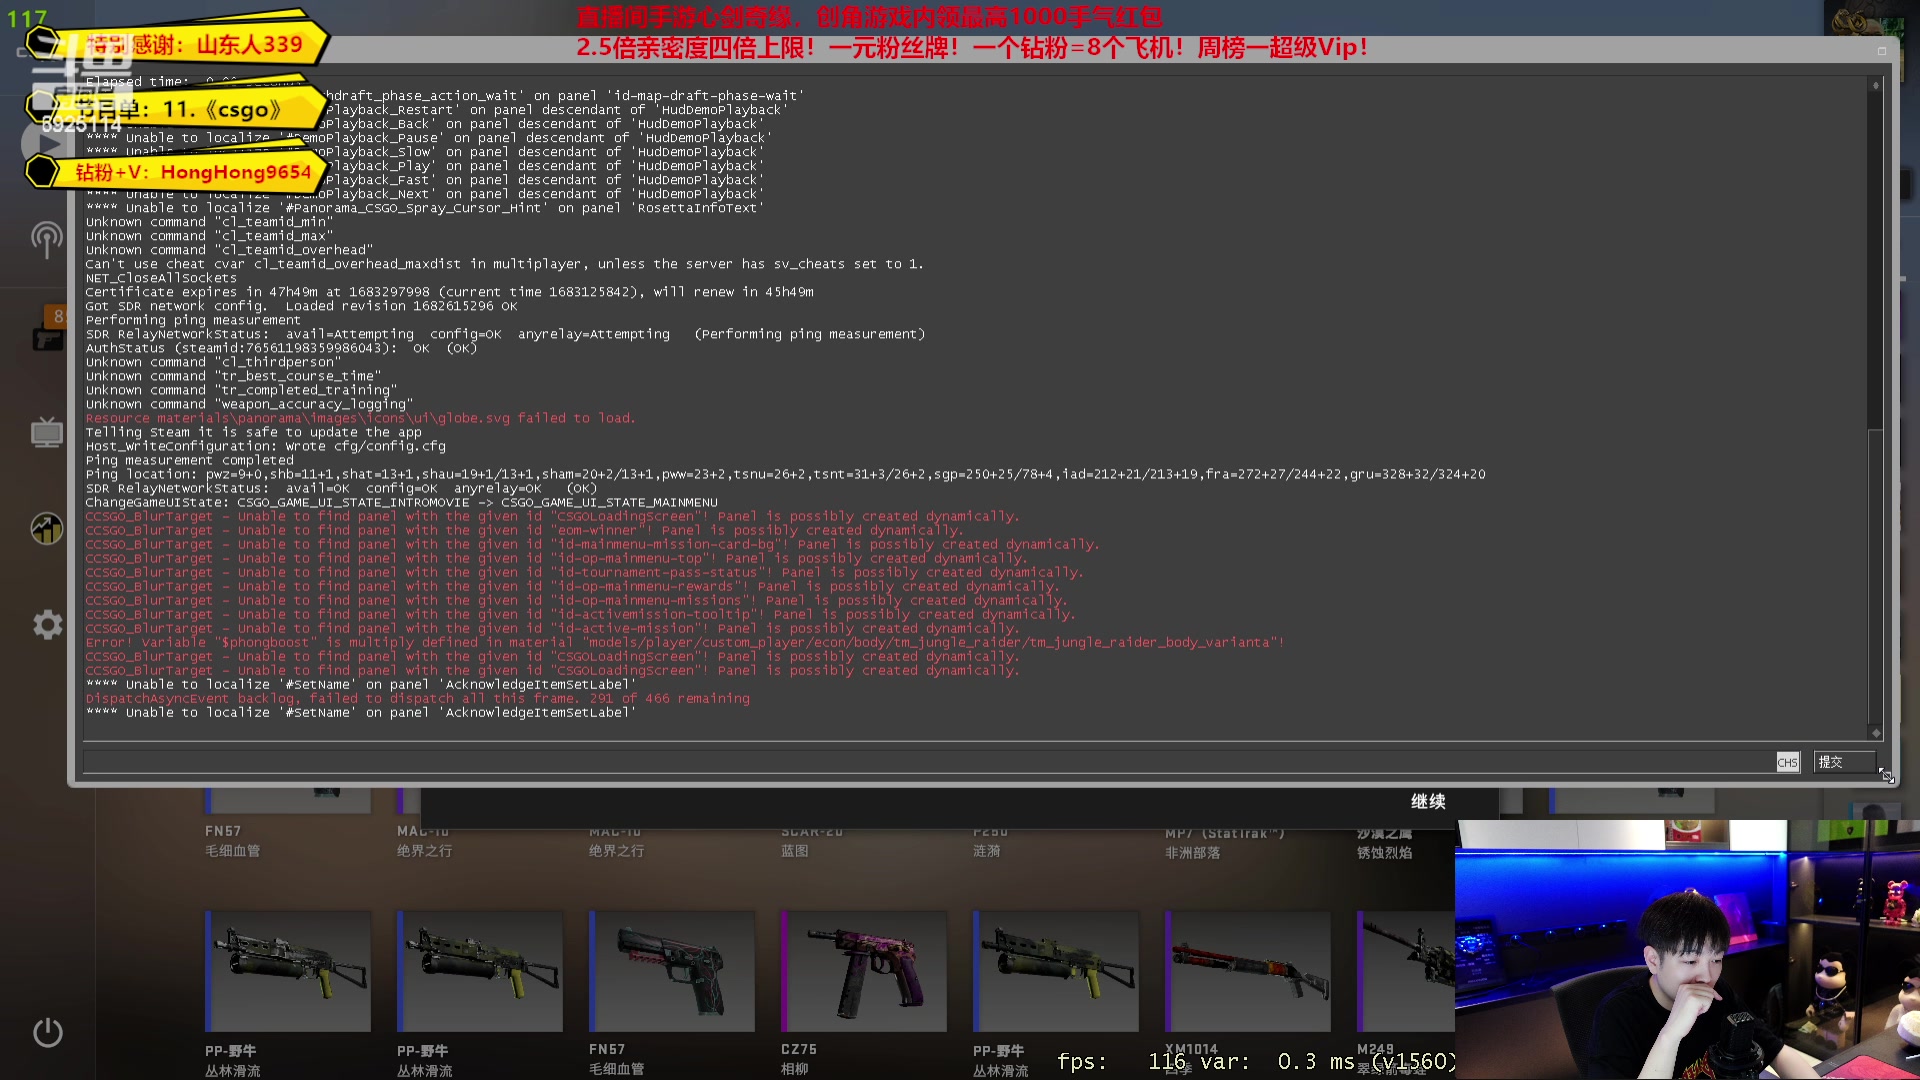Select the XM1014 shotgun item thumbnail
This screenshot has width=1920, height=1080.
[x=1248, y=971]
